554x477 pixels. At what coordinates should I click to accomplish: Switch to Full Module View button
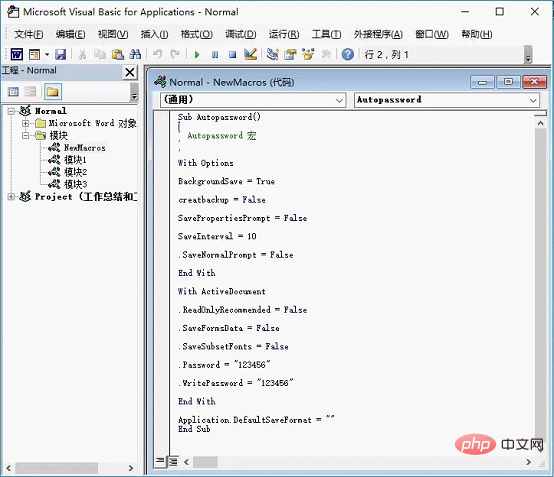click(x=173, y=462)
